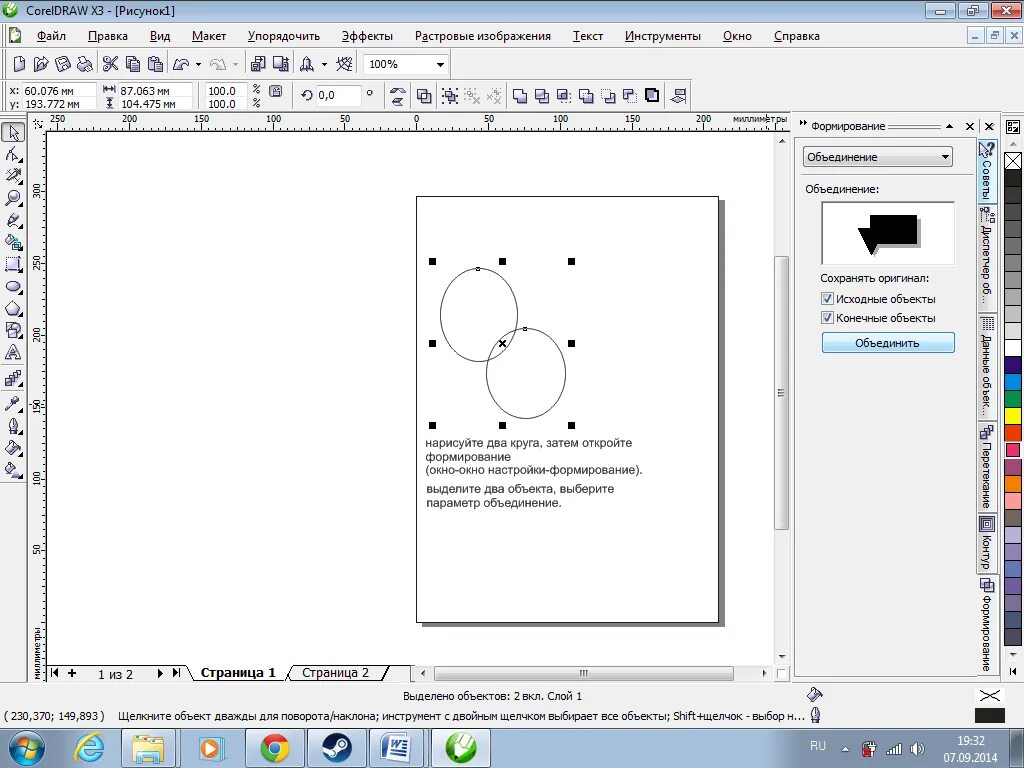Open the 100% zoom level dropdown
The image size is (1024, 768).
440,64
